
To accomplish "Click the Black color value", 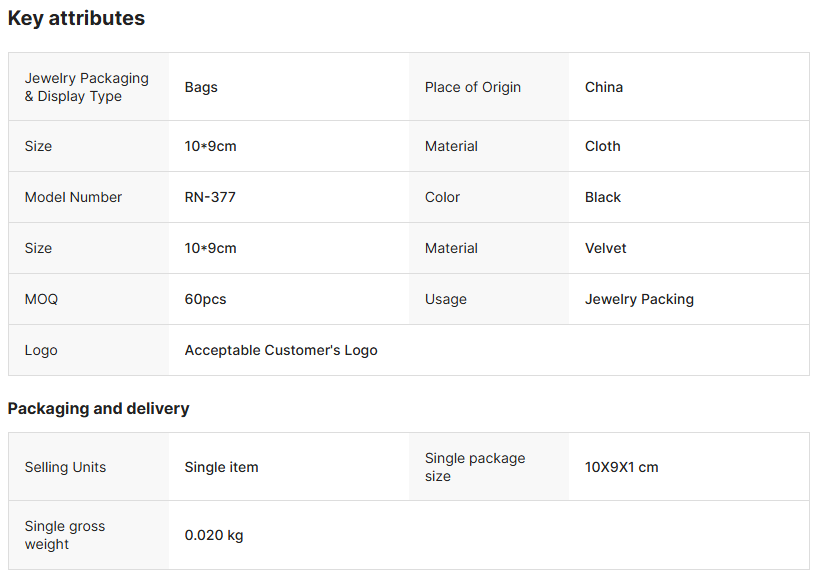I will pos(603,197).
